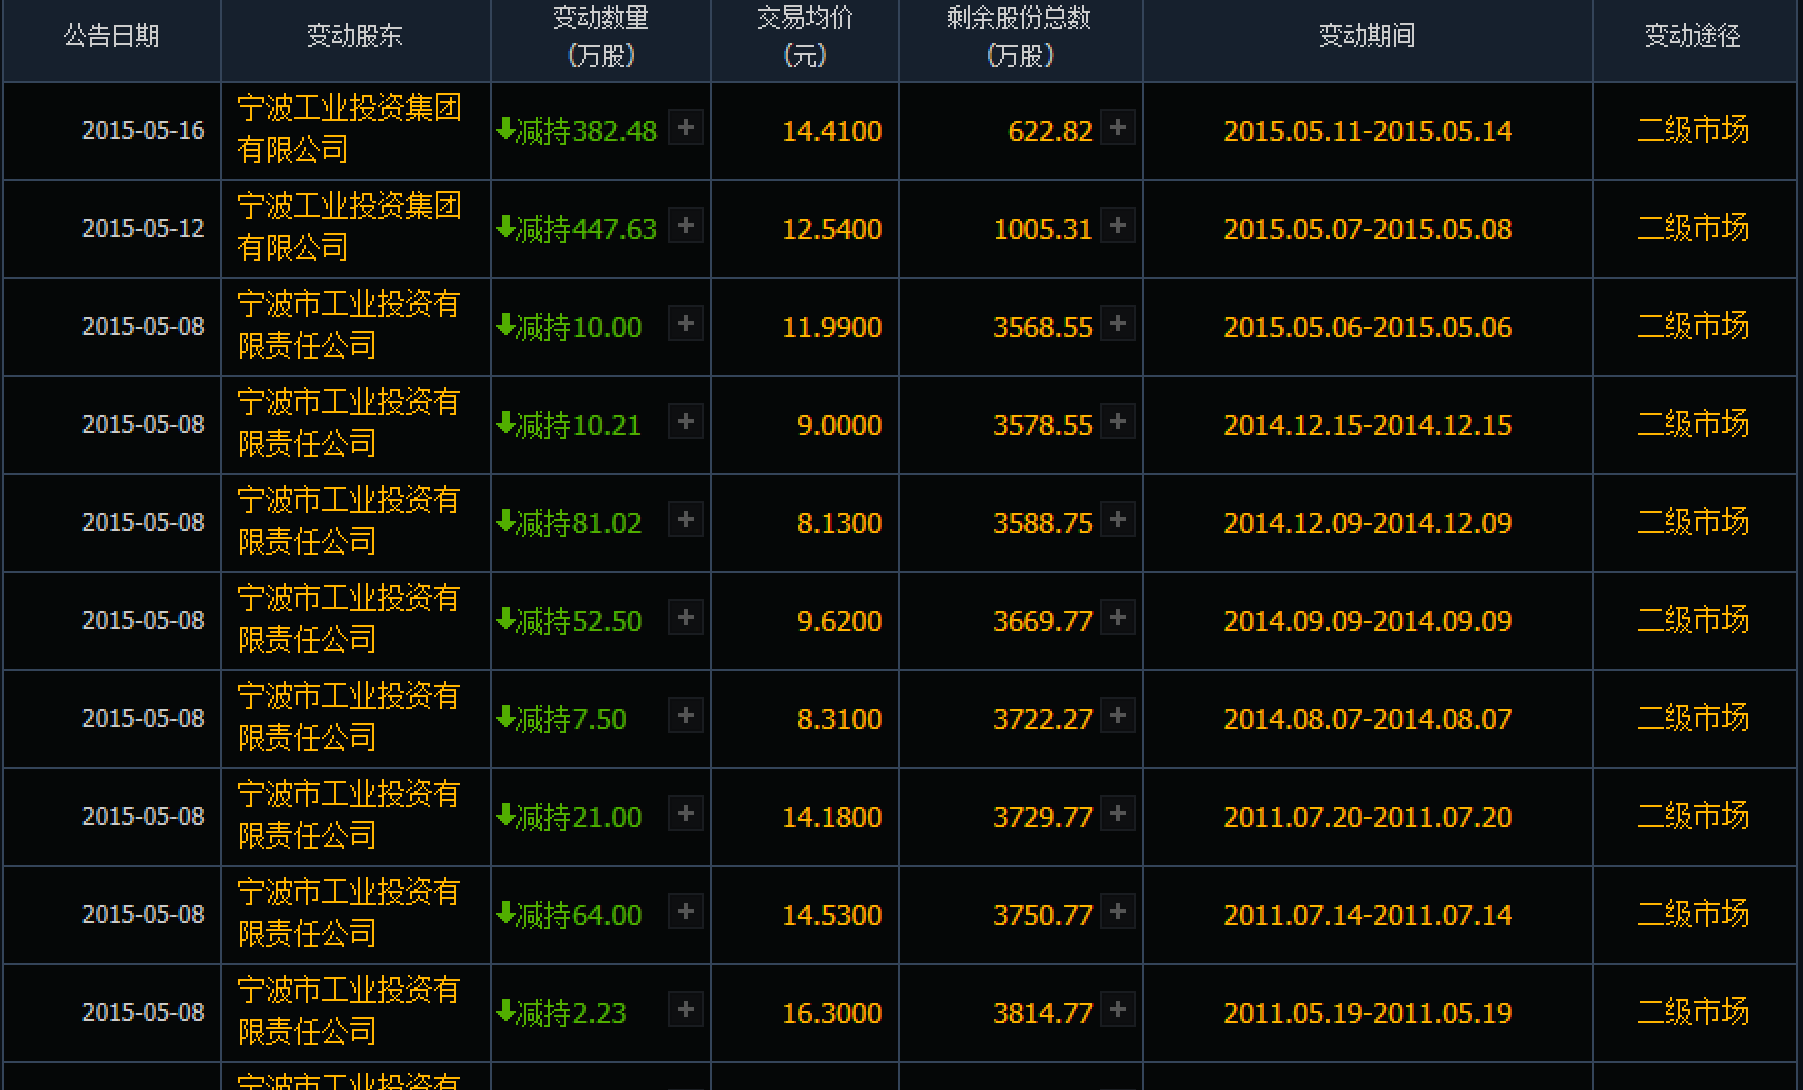Click the period 2014.08.07-2014.08.07
Image resolution: width=1803 pixels, height=1090 pixels.
(x=1368, y=719)
